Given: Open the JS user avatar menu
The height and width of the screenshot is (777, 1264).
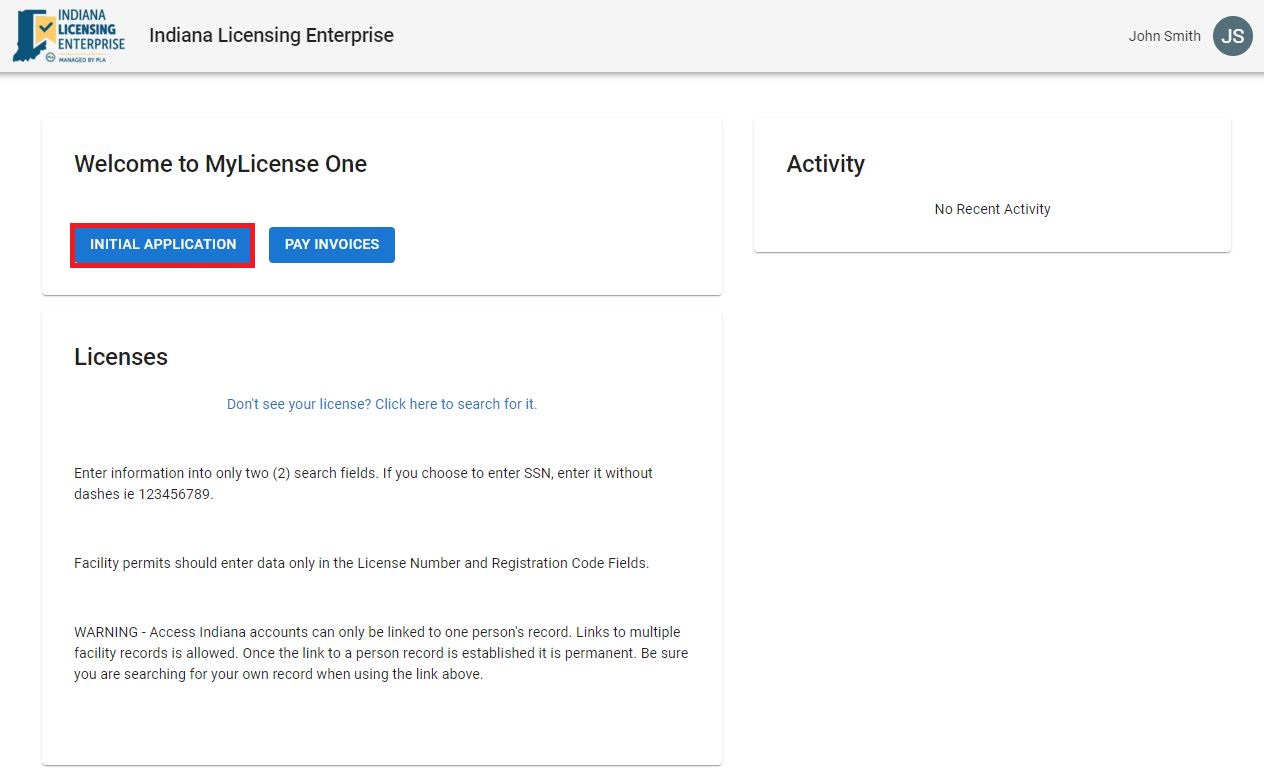Looking at the screenshot, I should click(1232, 36).
